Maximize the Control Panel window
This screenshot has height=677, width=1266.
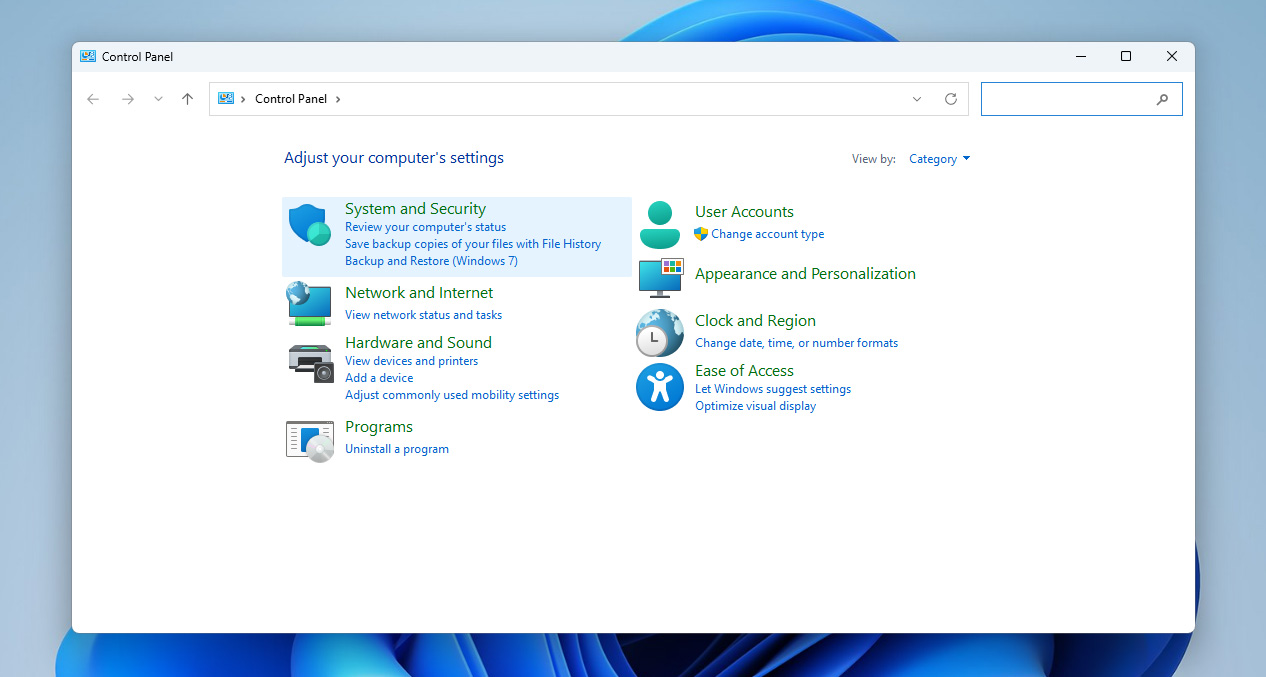pos(1126,57)
